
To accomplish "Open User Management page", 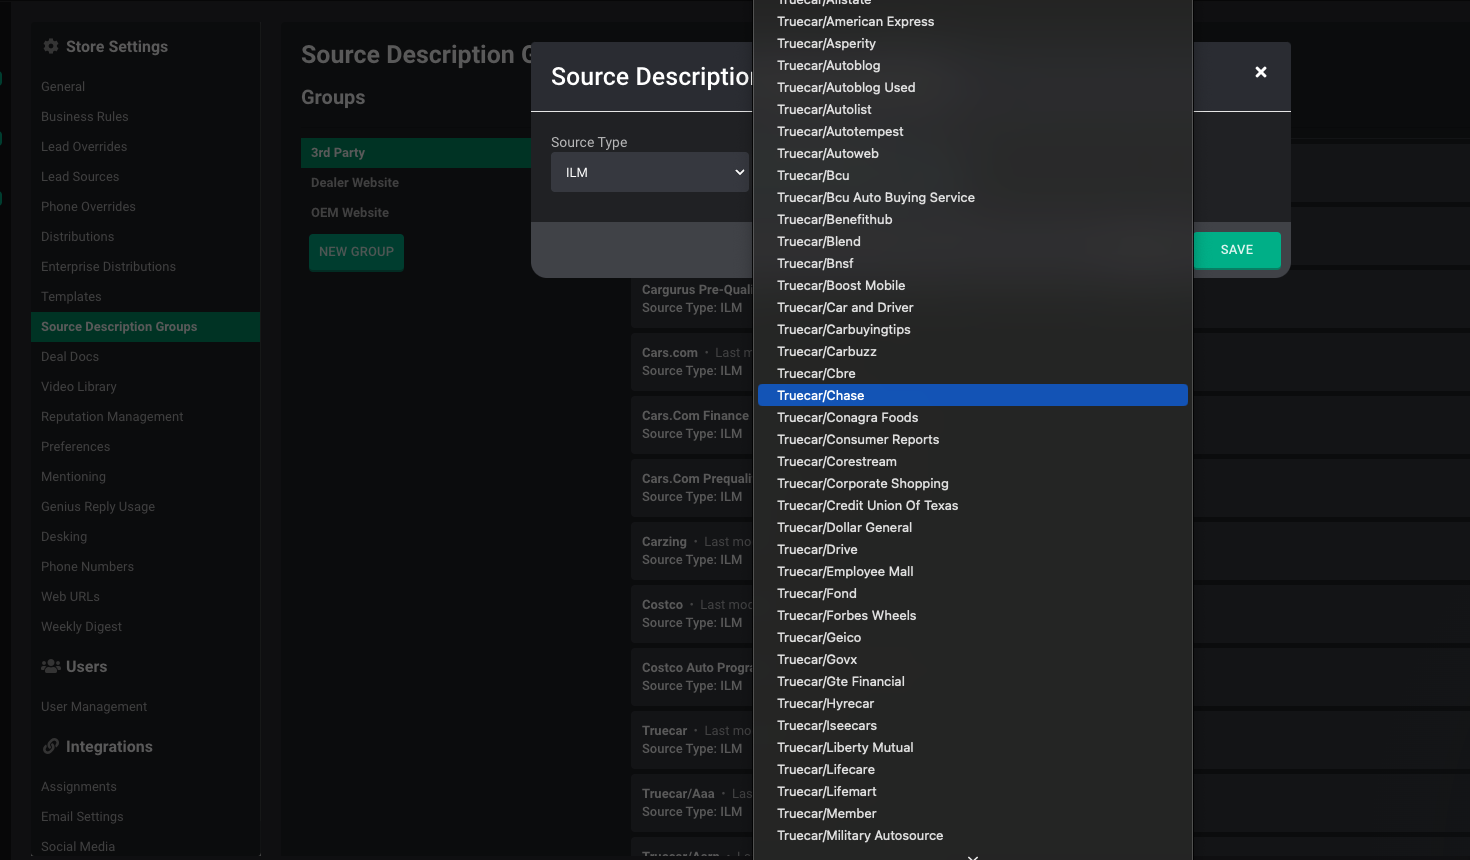I will (x=94, y=707).
